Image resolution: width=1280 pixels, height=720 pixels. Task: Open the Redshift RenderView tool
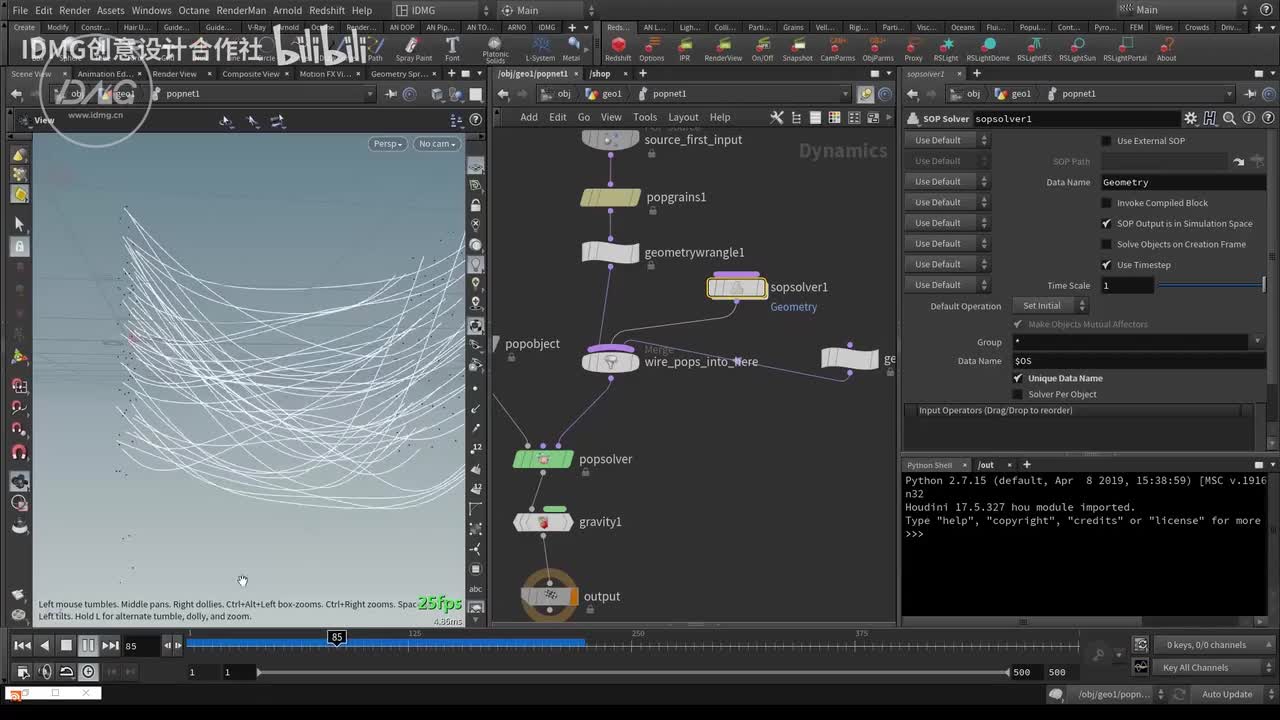point(723,49)
